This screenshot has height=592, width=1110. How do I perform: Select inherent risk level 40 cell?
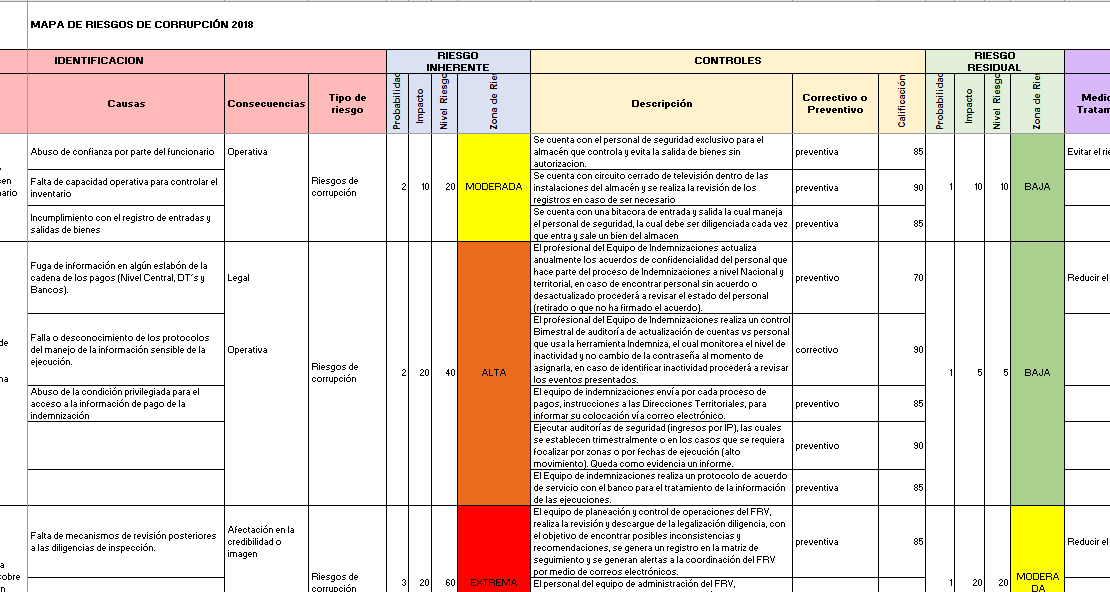tap(445, 373)
